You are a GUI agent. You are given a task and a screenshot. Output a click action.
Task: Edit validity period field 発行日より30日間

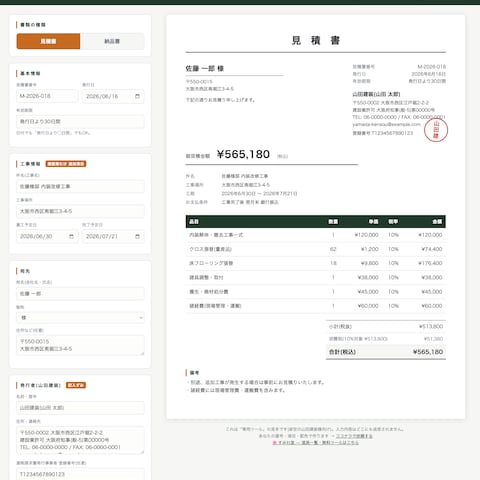[x=80, y=121]
